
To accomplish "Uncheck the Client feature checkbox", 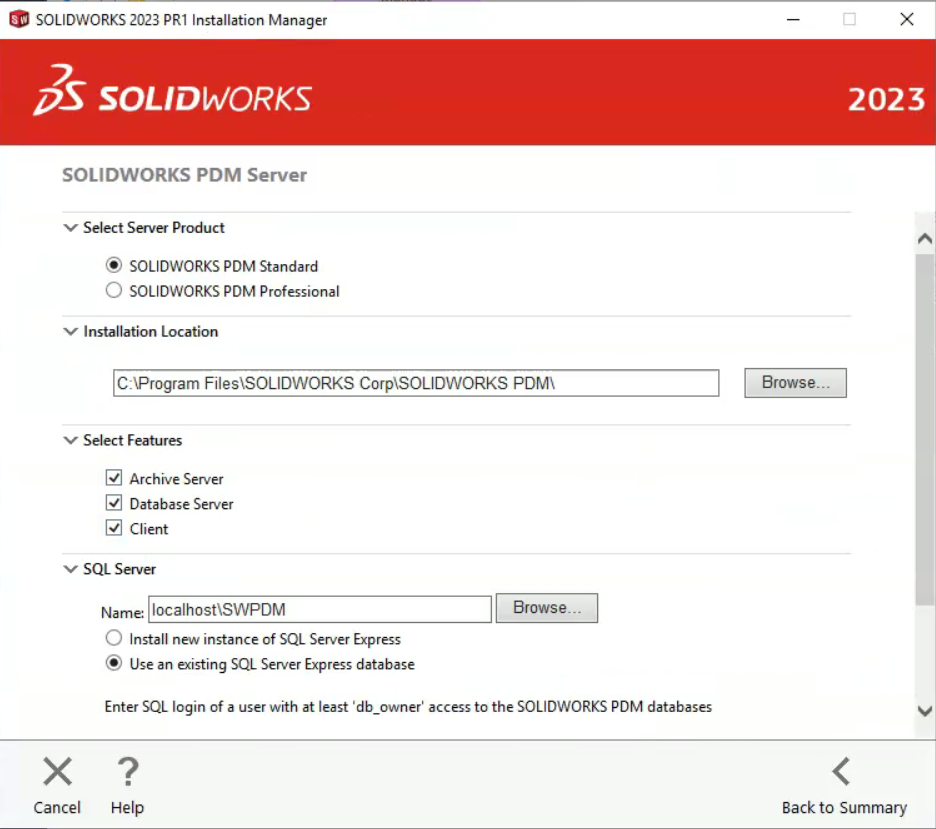I will tap(113, 528).
